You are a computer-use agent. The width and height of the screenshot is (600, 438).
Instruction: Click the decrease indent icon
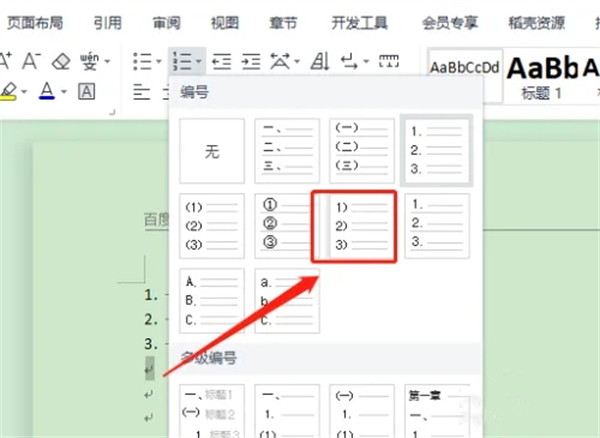point(222,61)
